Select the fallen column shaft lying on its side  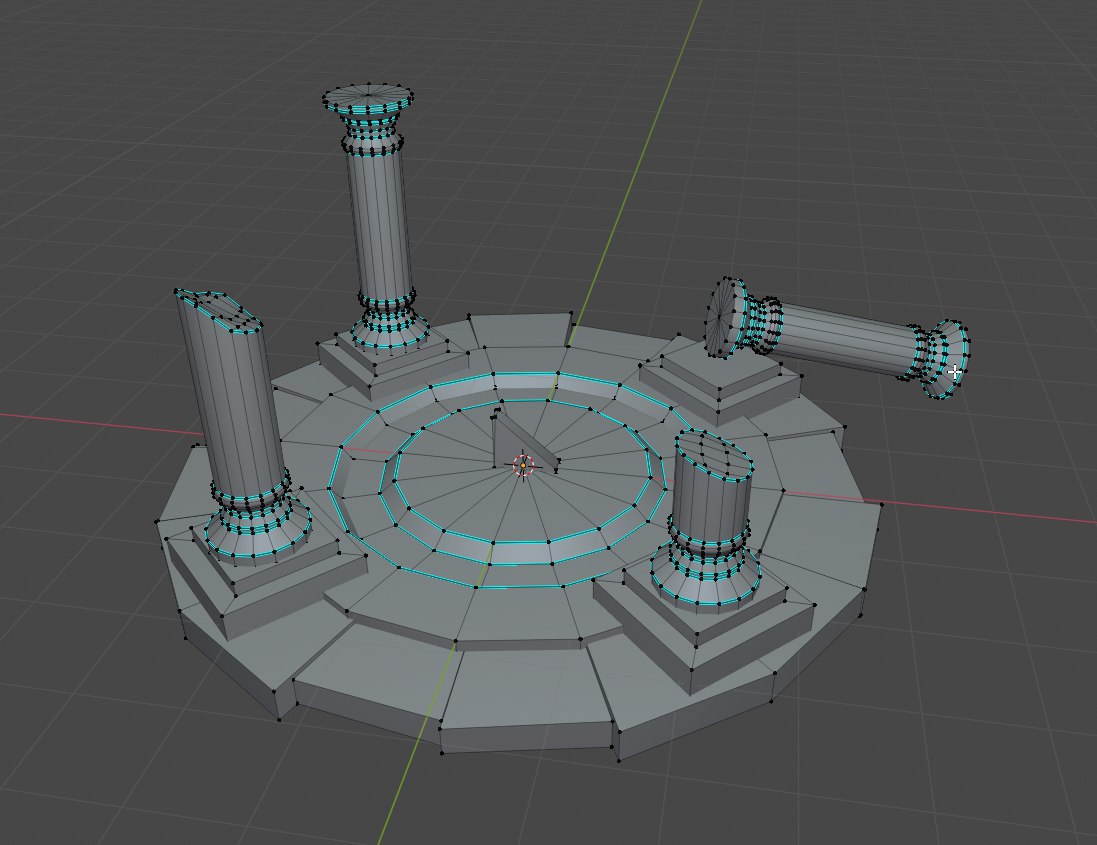[x=850, y=339]
